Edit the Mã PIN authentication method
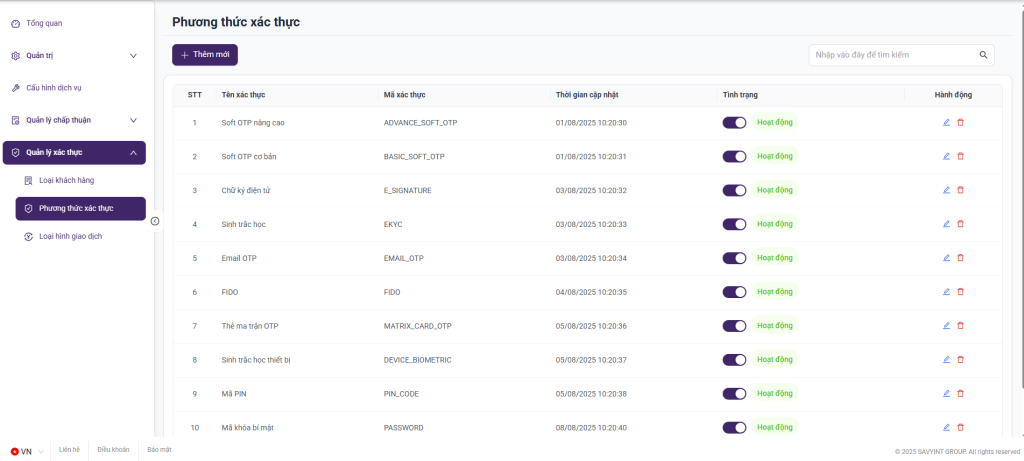The image size is (1024, 461). (946, 394)
